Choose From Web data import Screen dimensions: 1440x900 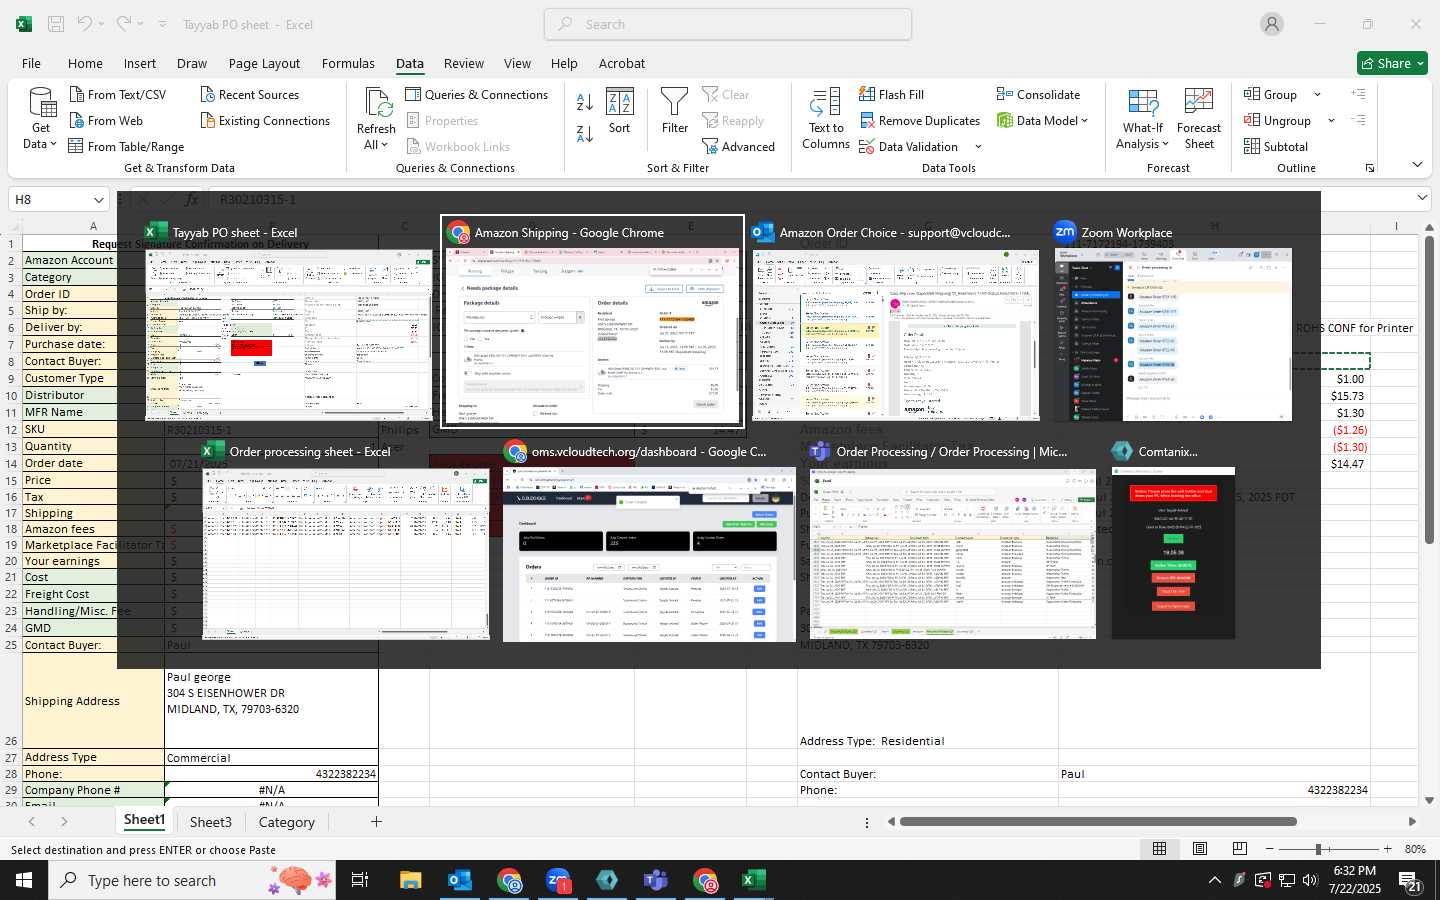point(106,120)
